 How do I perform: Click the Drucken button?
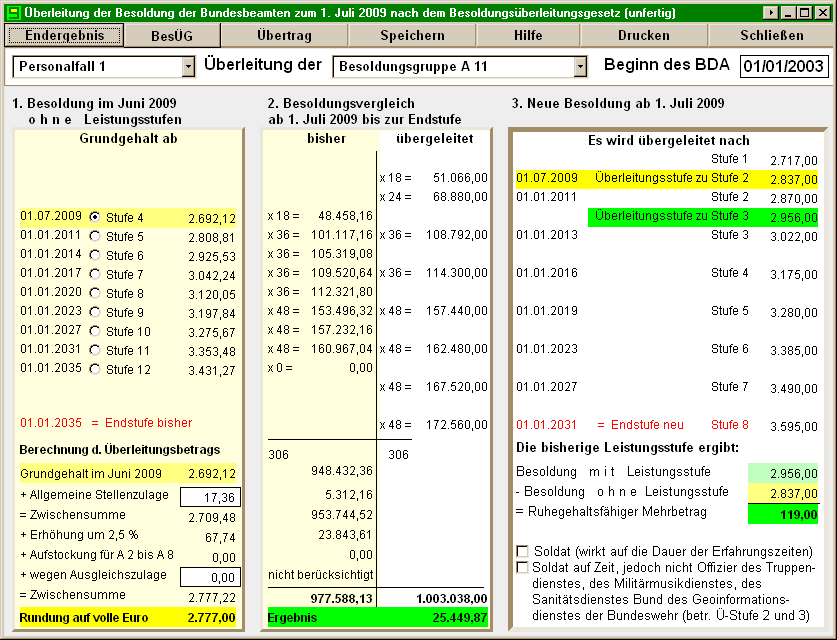point(644,35)
